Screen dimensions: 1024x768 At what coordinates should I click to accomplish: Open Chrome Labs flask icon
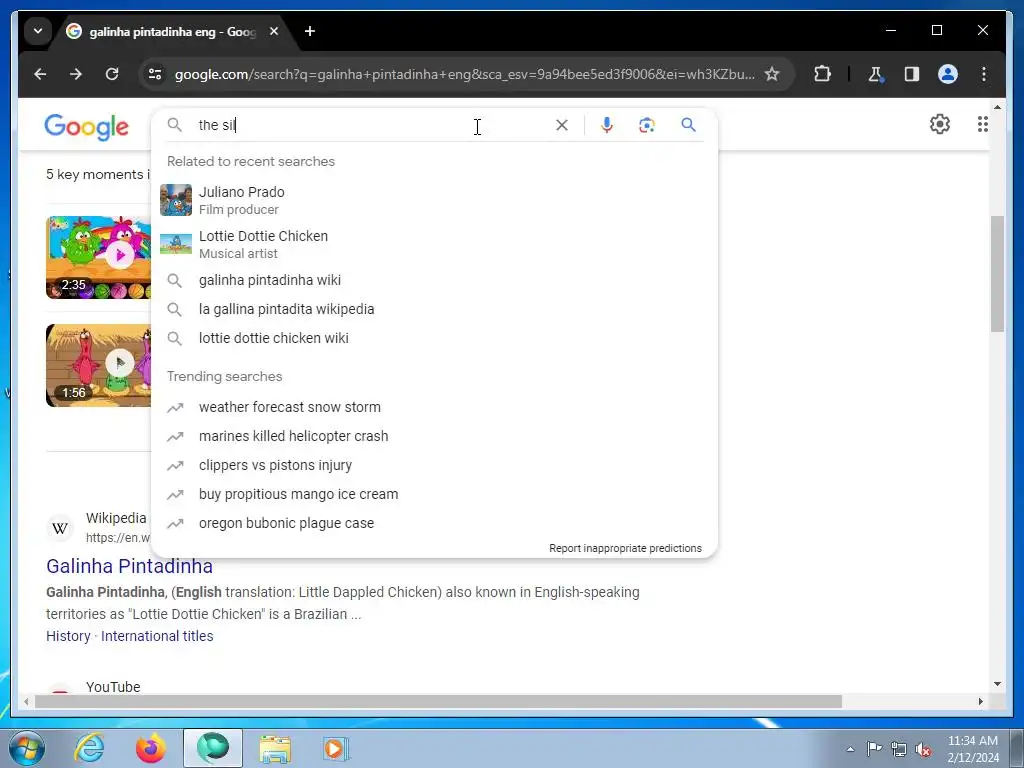click(x=875, y=74)
